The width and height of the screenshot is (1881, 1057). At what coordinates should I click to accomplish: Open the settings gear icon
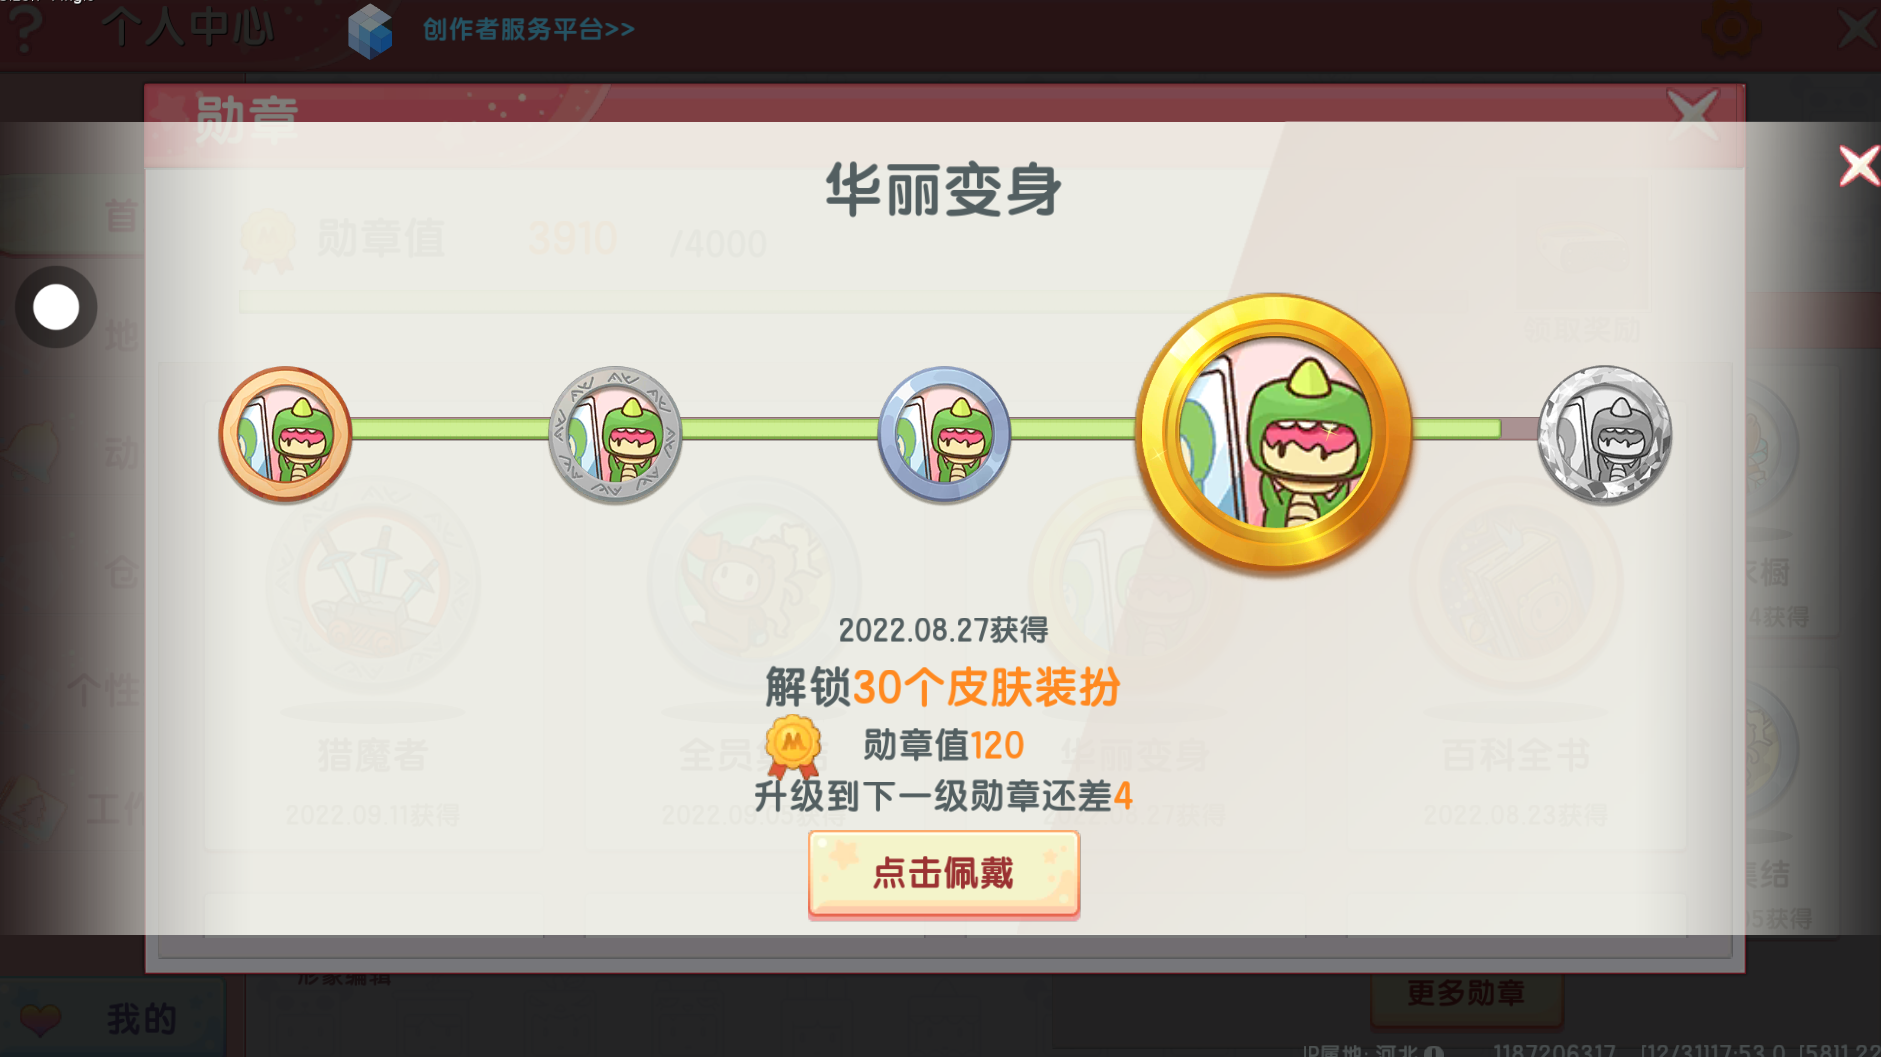pyautogui.click(x=1731, y=29)
